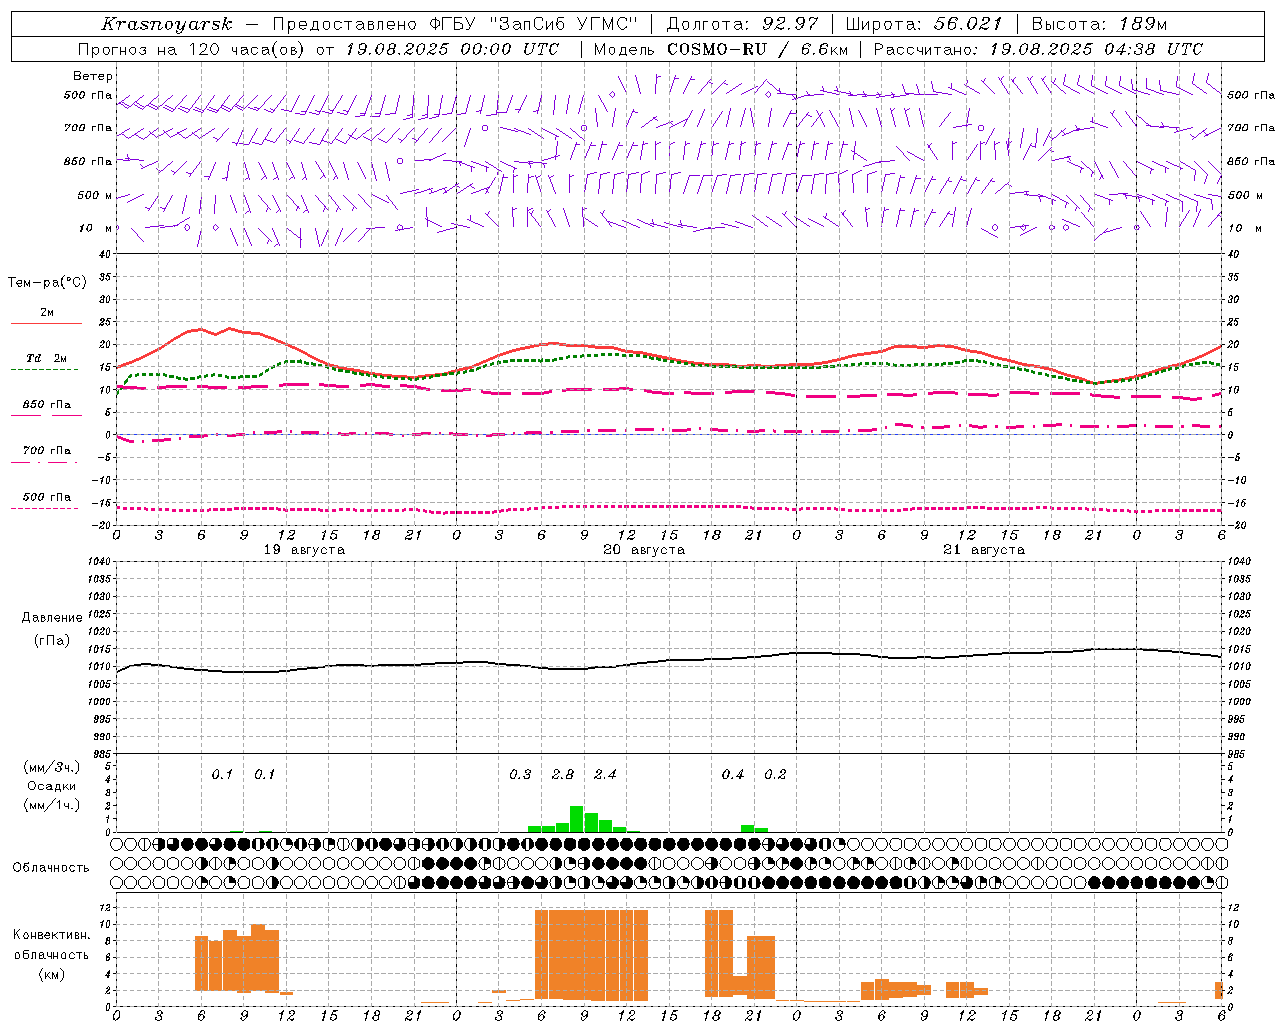Click the Krasnoyarsk station title
Screen dimensions: 1280x1024
point(167,24)
